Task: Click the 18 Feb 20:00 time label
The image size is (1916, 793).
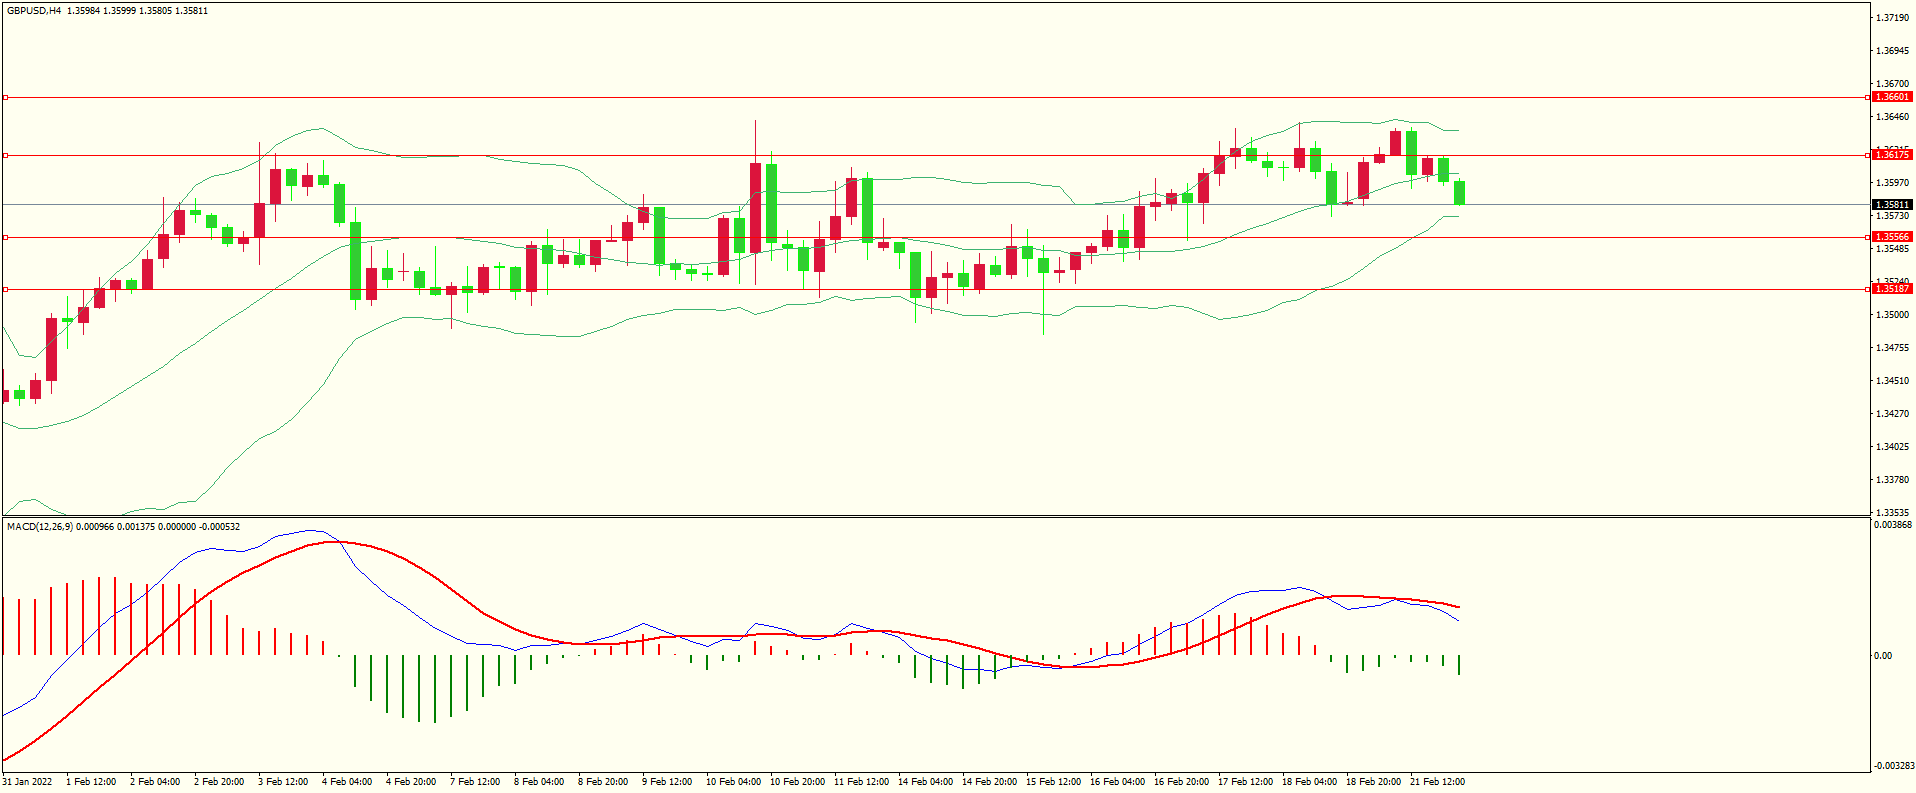Action: click(x=1373, y=782)
